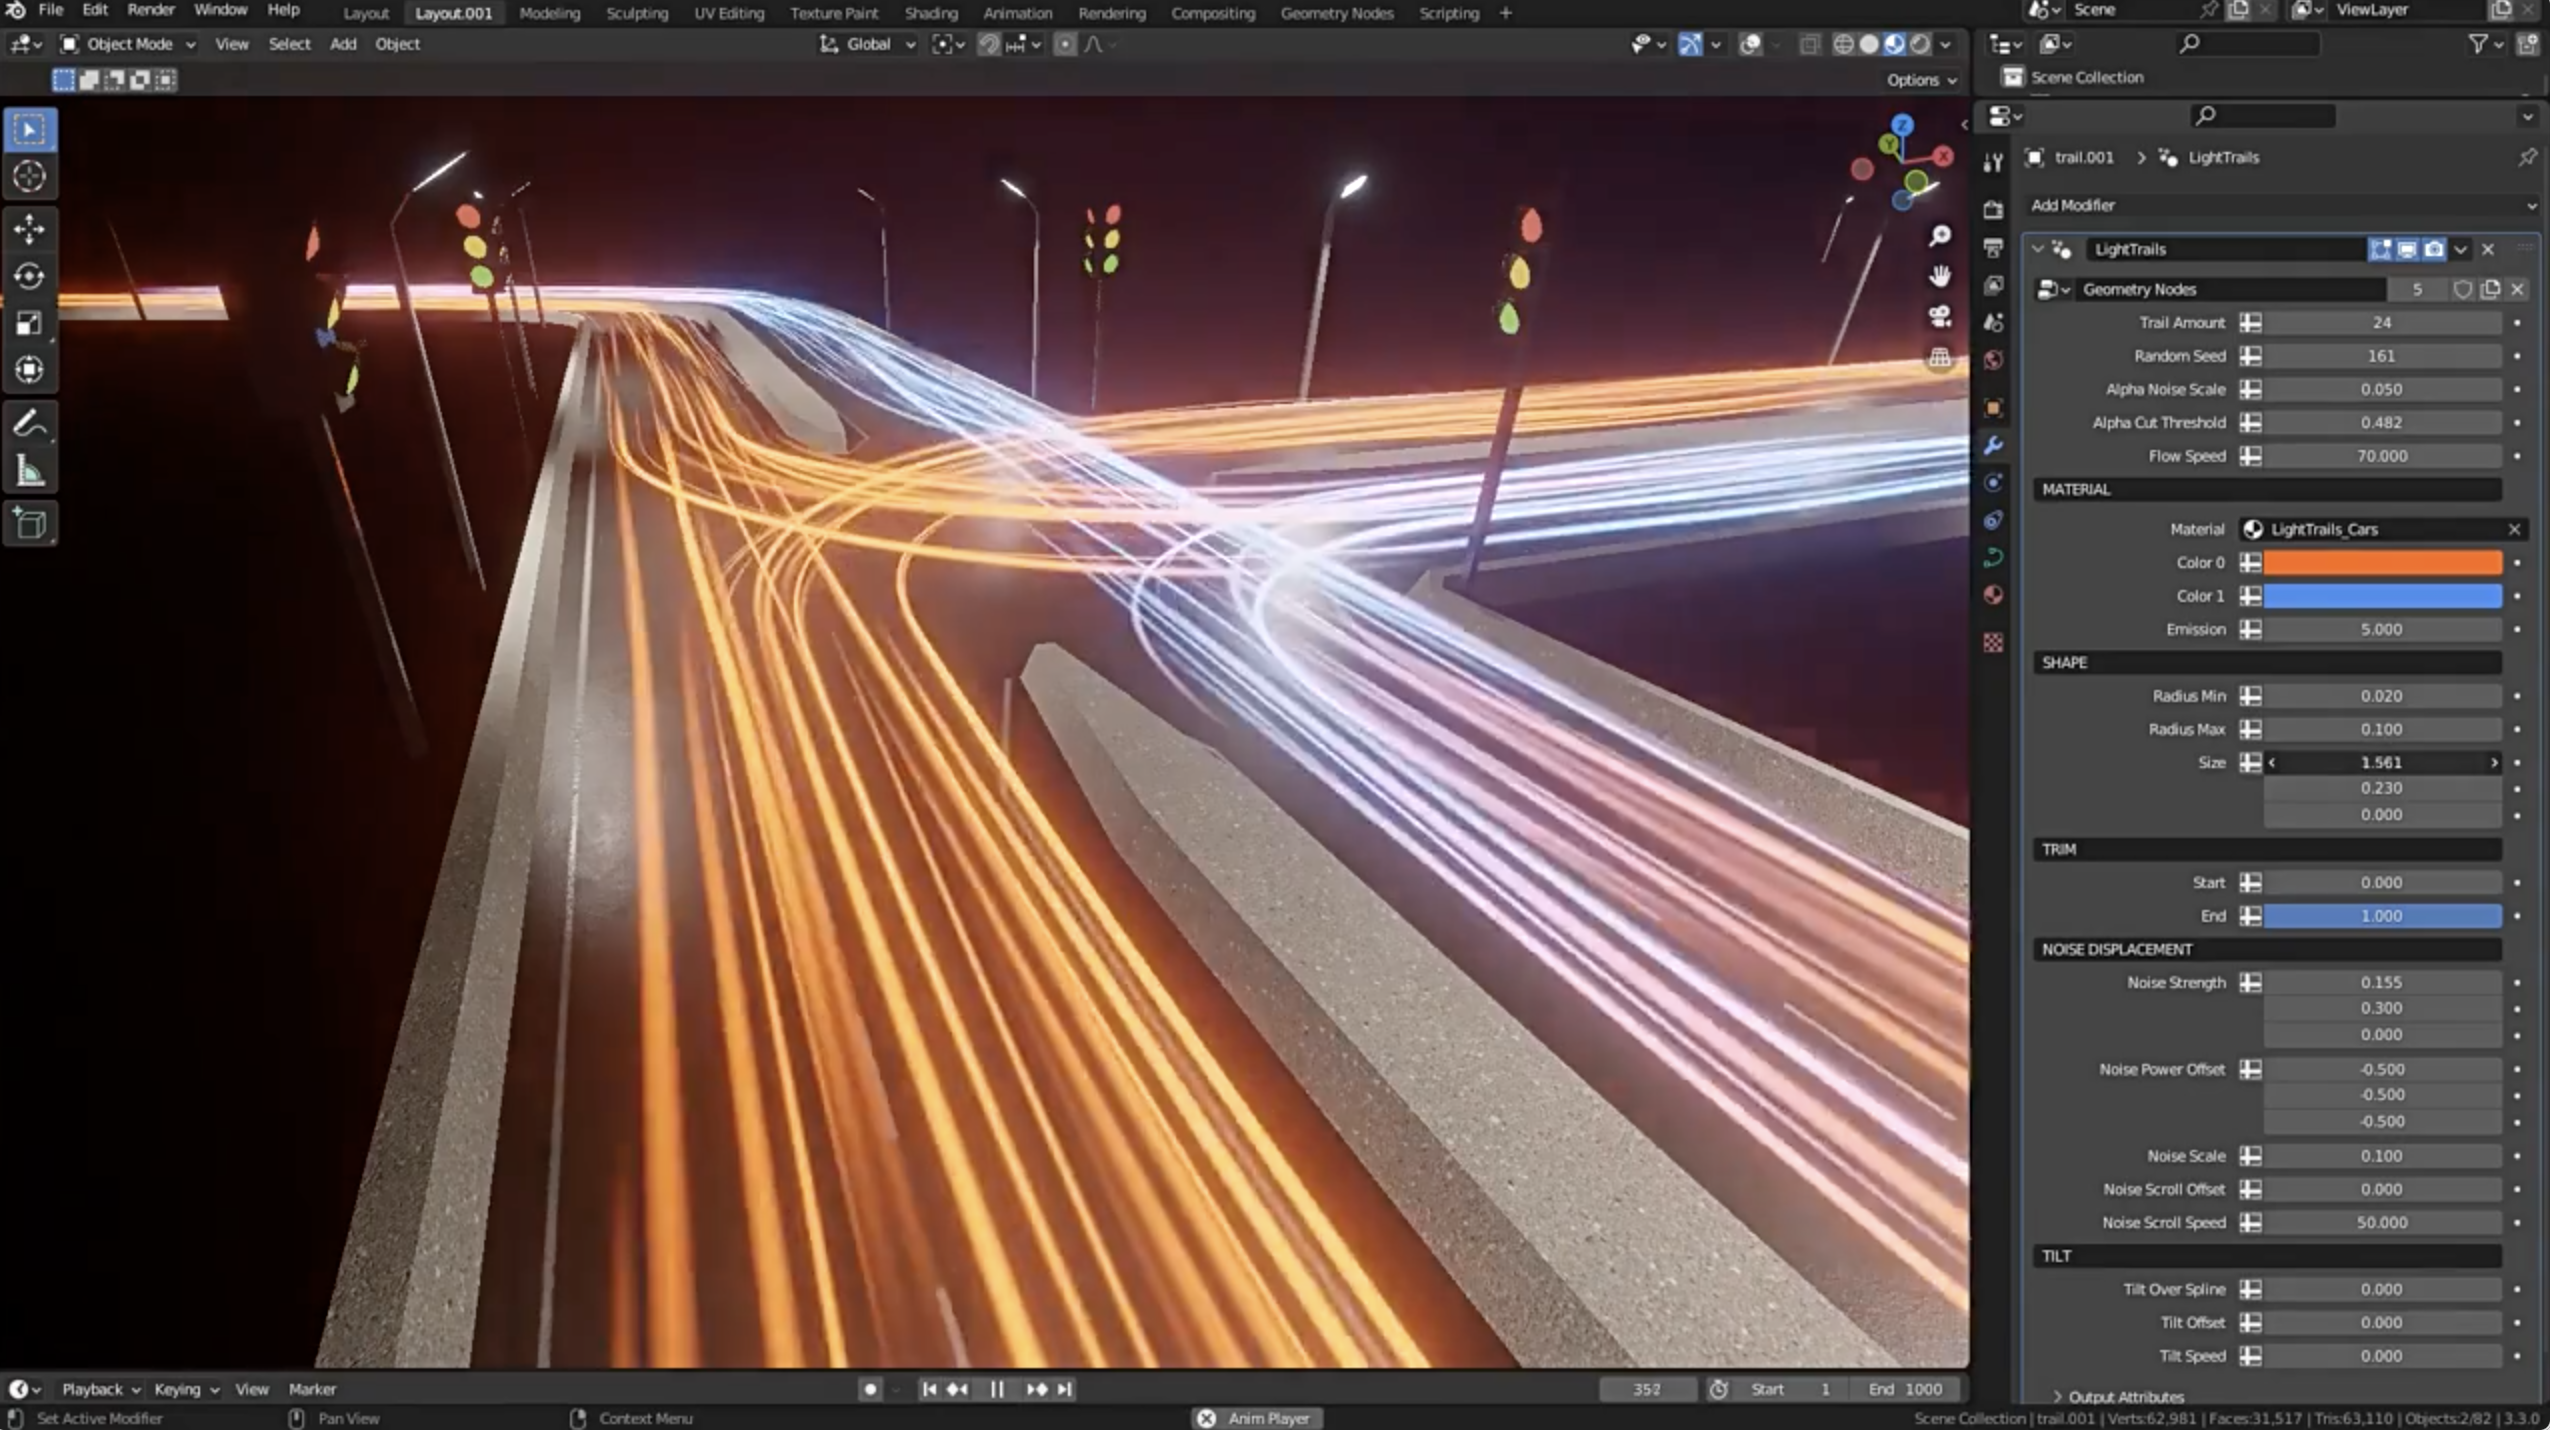Select the Rotate tool in the toolbar
Viewport: 2550px width, 1430px height.
(29, 277)
